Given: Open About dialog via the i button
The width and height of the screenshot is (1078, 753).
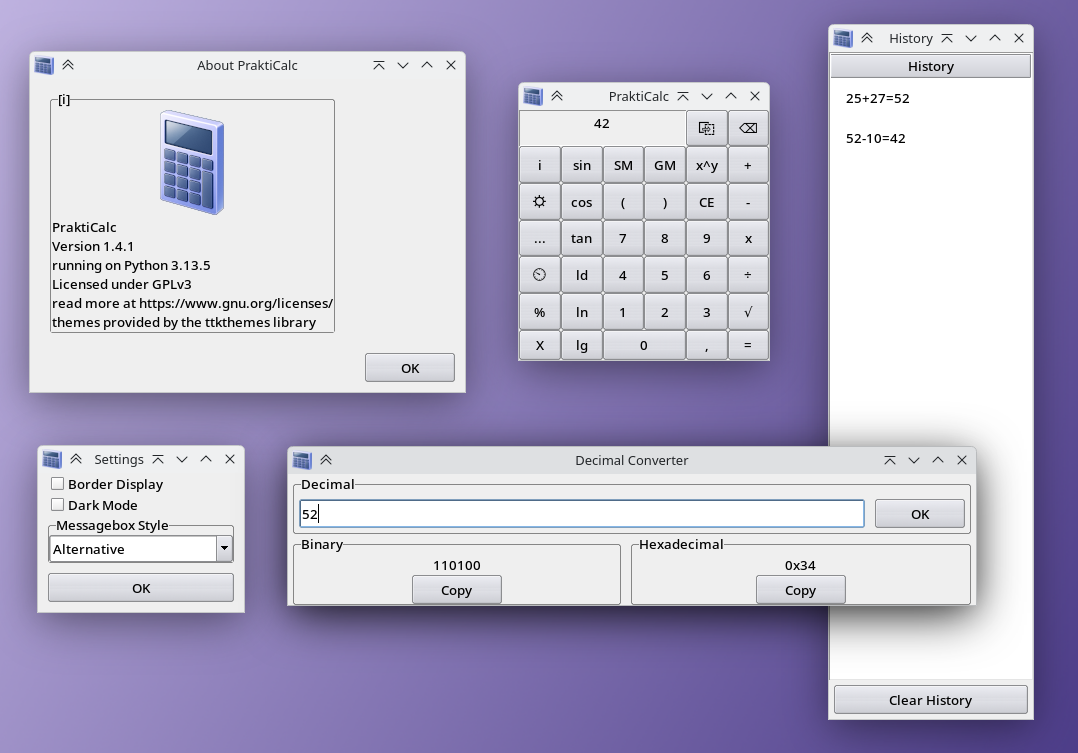Looking at the screenshot, I should (x=539, y=164).
